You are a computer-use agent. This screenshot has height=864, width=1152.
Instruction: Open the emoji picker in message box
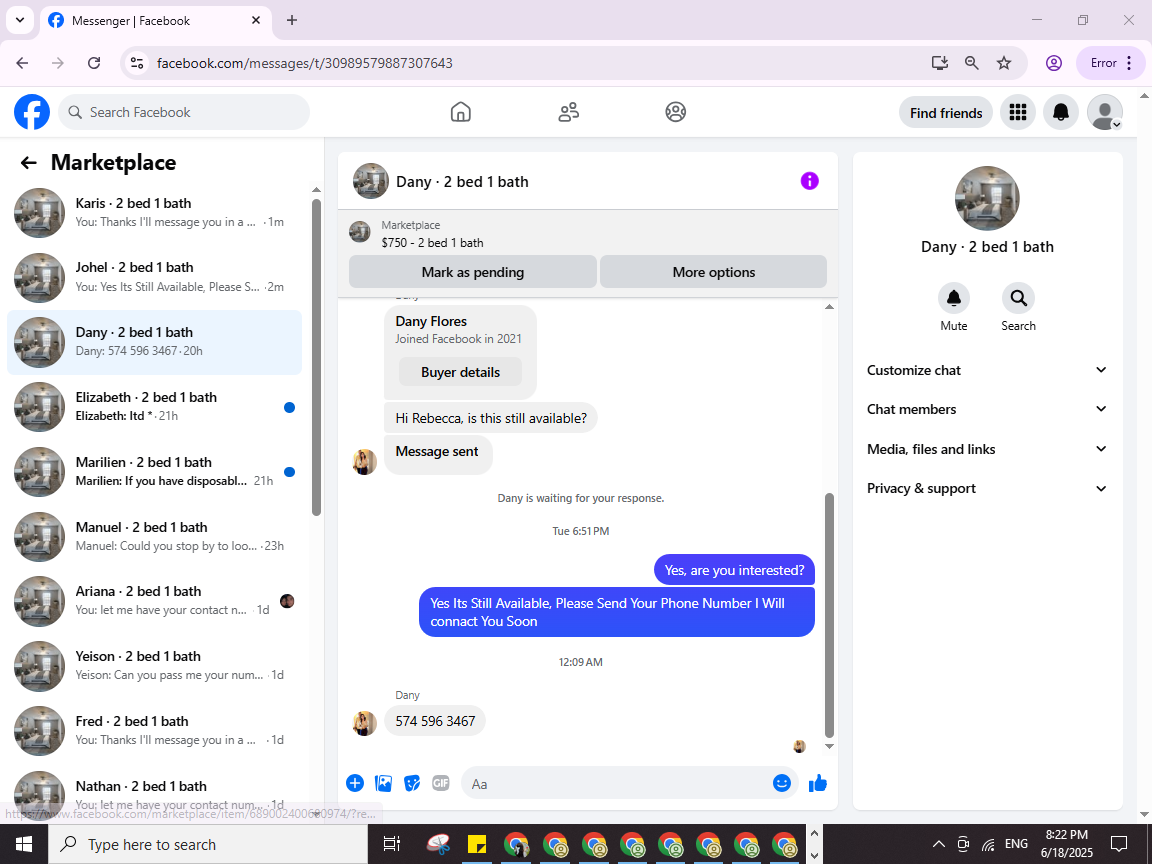point(782,783)
